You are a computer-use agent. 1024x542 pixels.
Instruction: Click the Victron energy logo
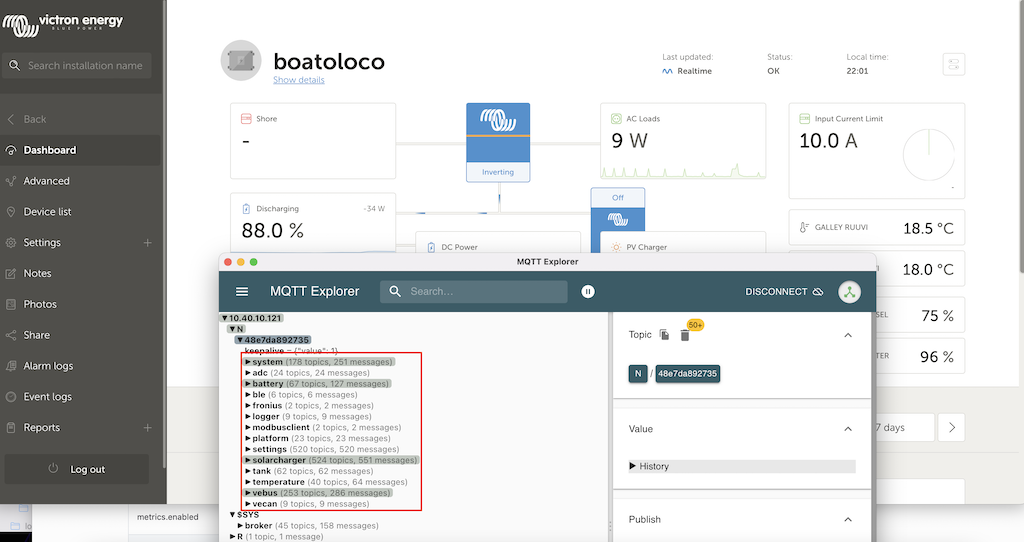coord(62,24)
